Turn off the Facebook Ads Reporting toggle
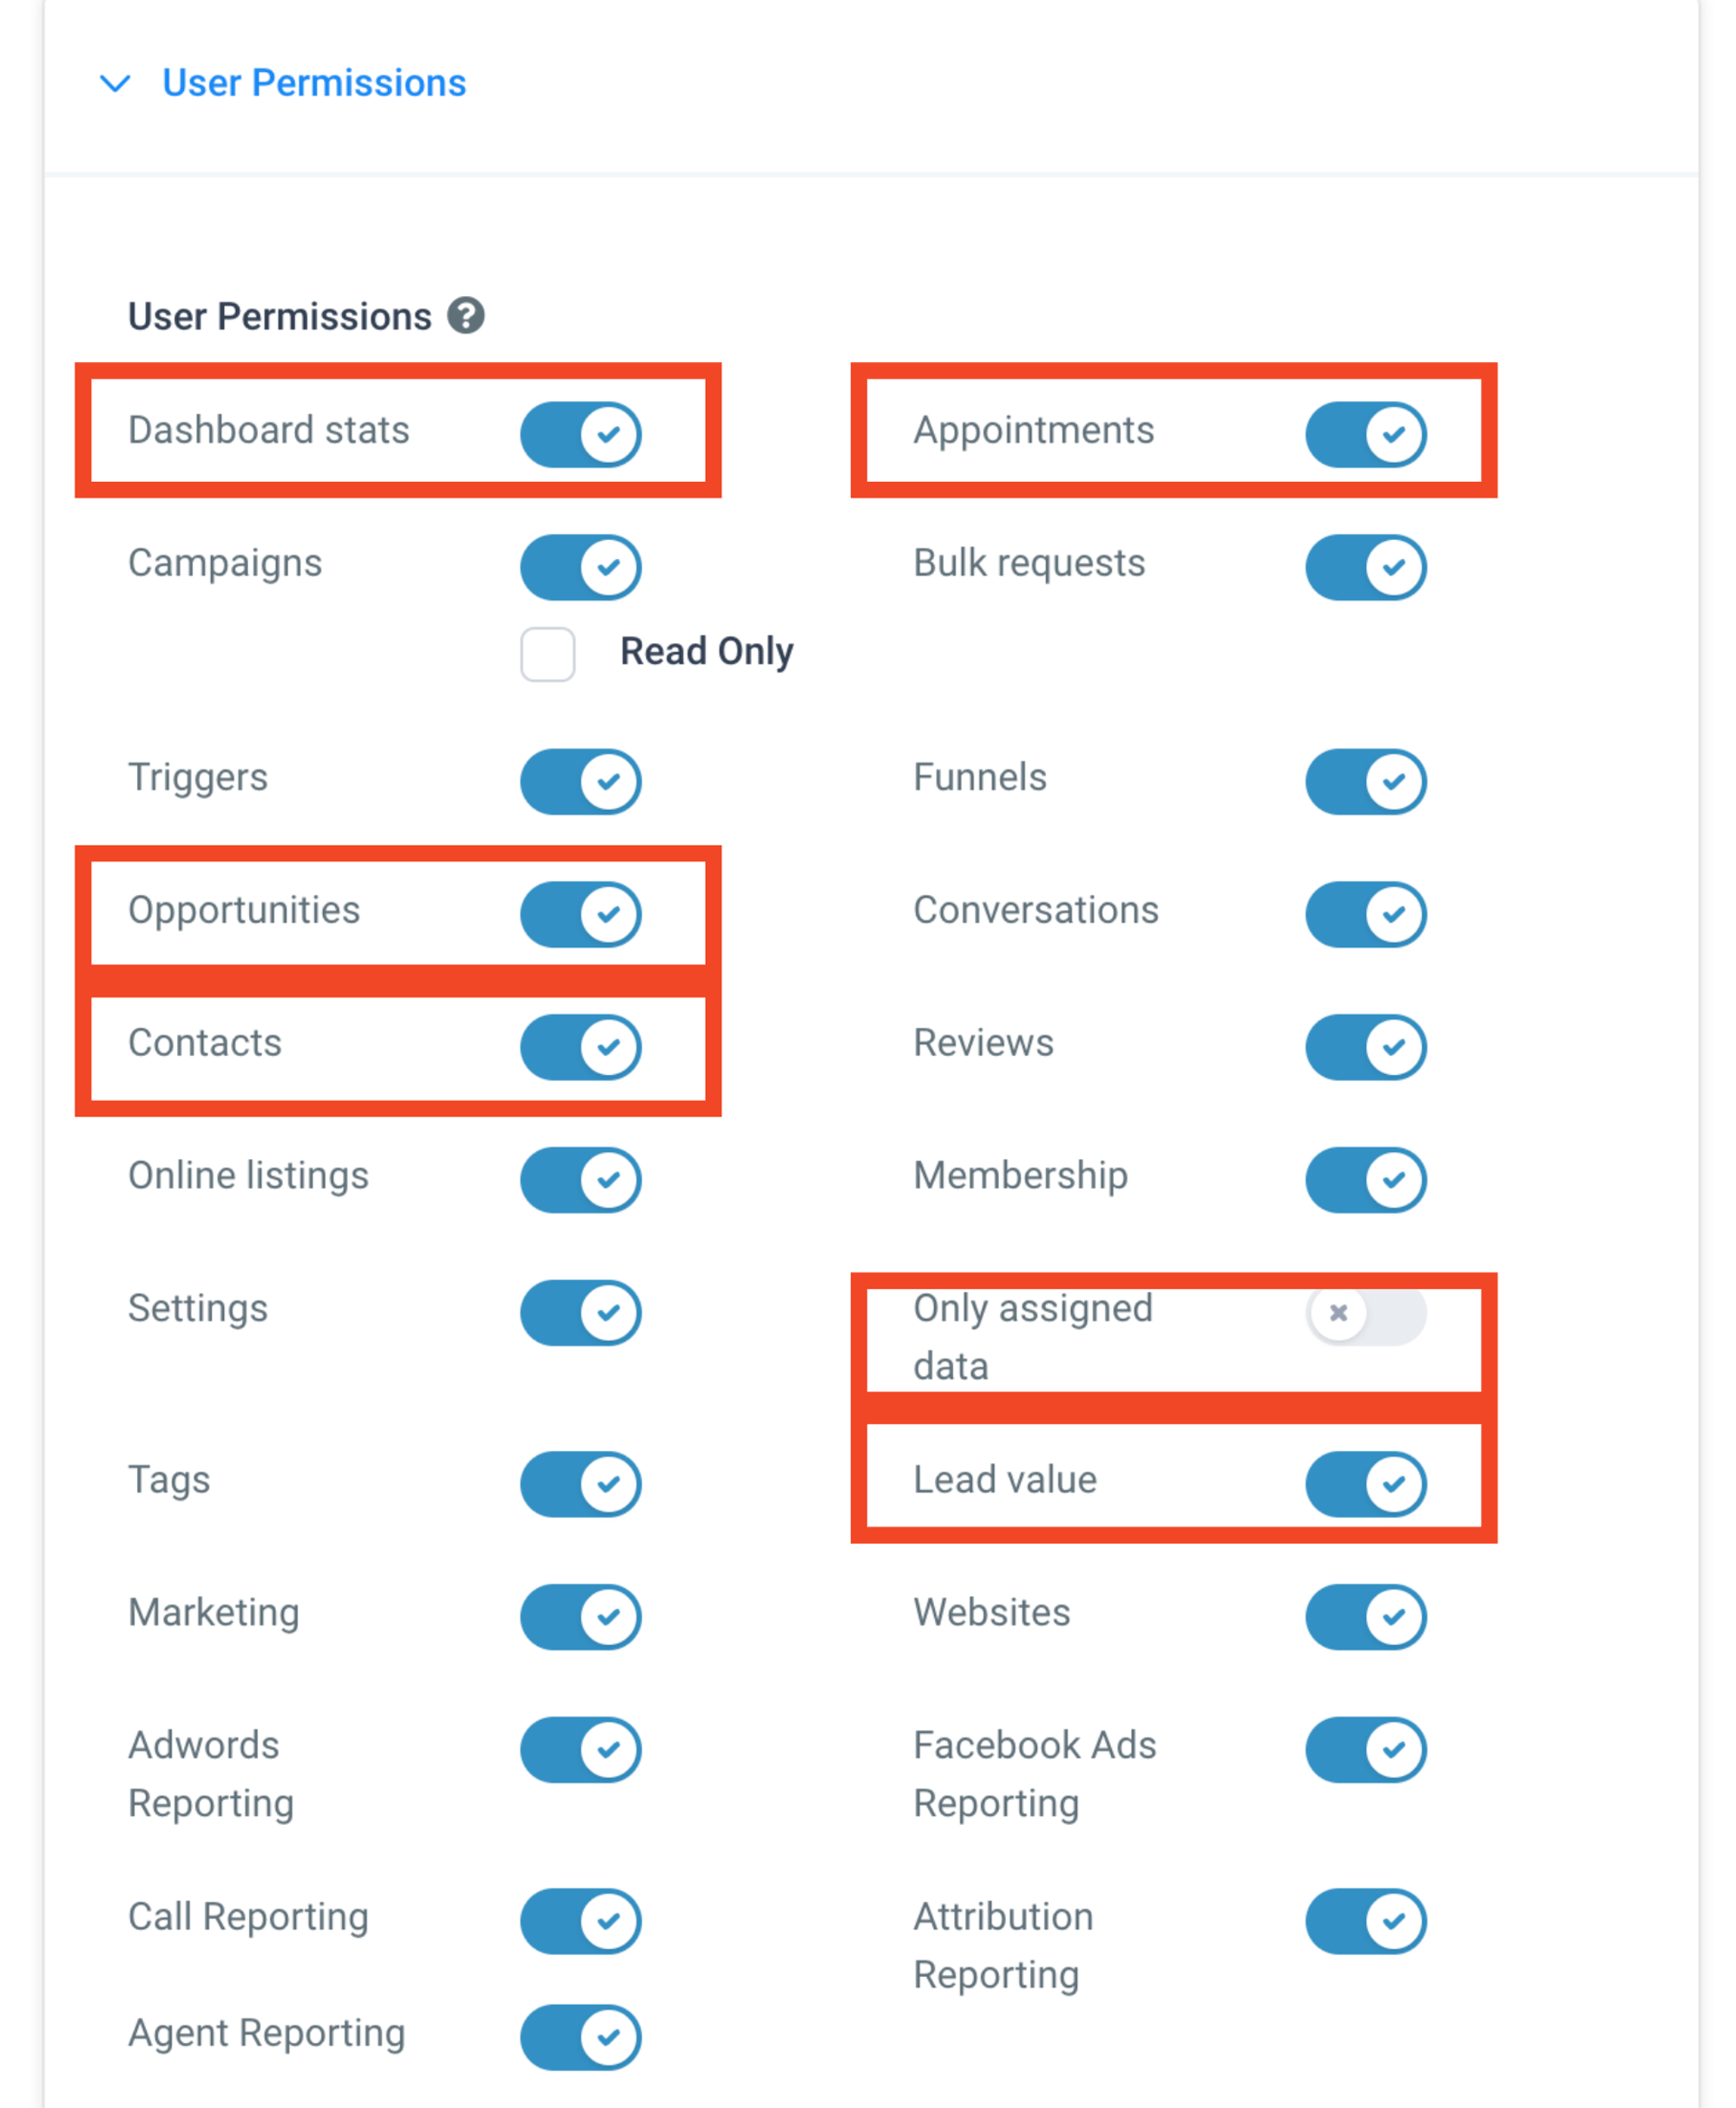The image size is (1736, 2108). 1365,1750
